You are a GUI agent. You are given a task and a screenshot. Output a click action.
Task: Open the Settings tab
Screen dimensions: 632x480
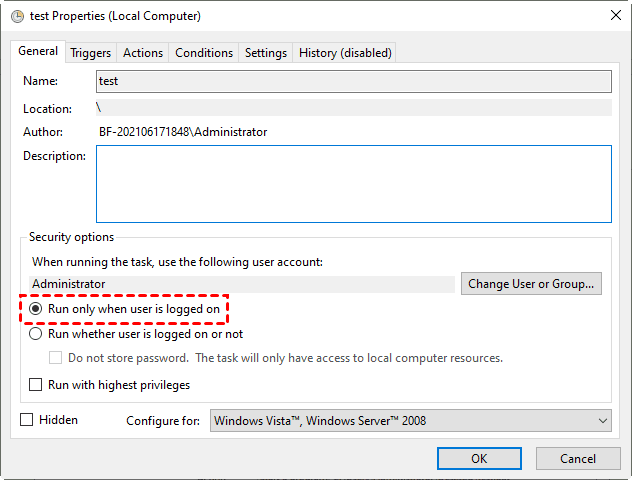266,53
